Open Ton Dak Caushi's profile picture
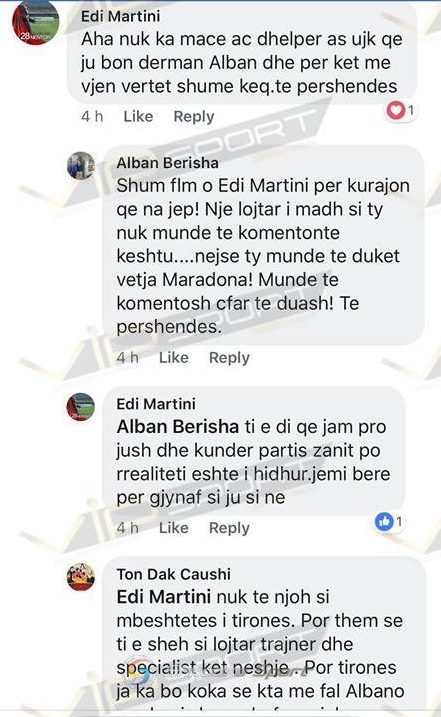The height and width of the screenshot is (717, 441). point(81,577)
